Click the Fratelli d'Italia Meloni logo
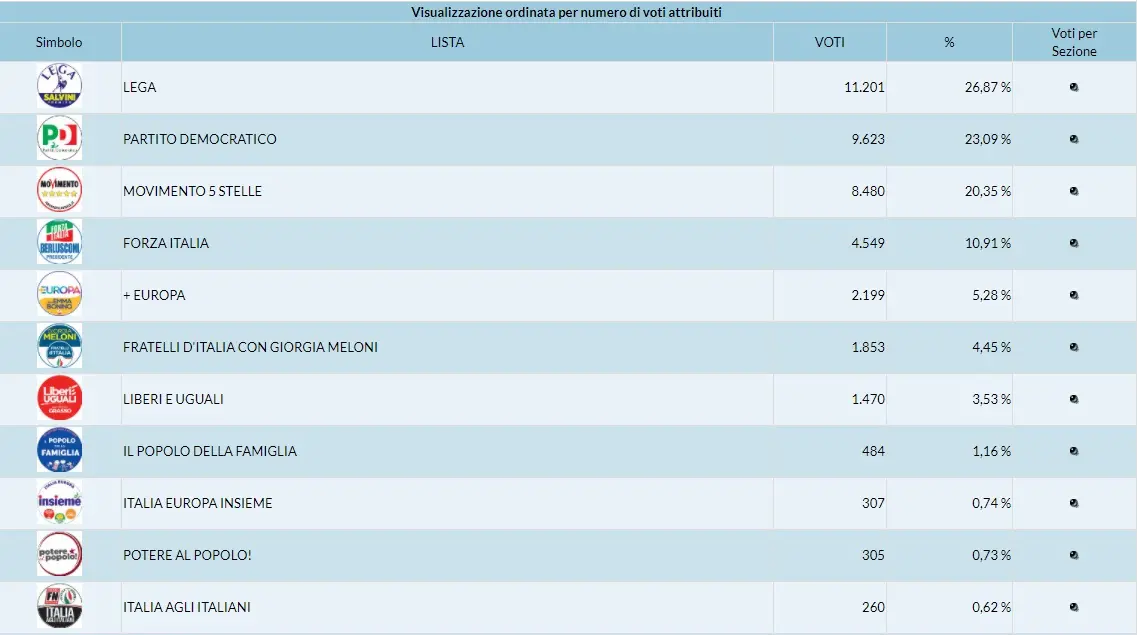 59,346
